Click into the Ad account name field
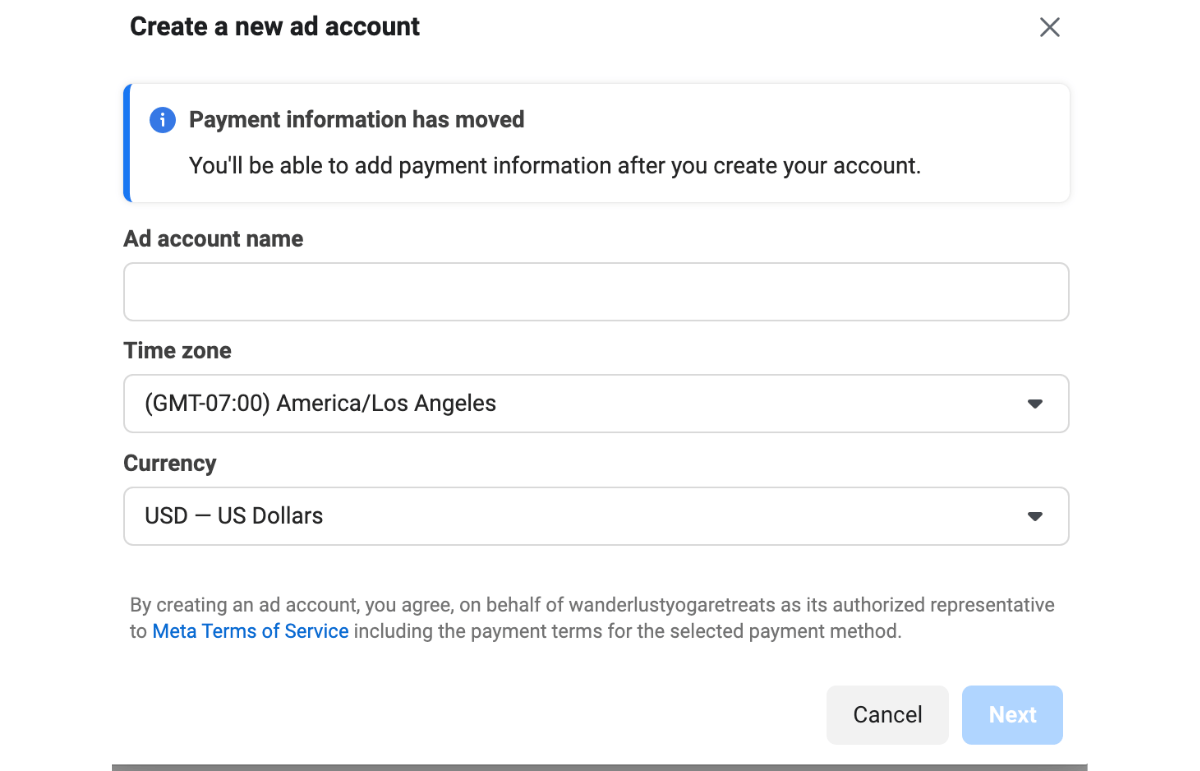 click(596, 292)
